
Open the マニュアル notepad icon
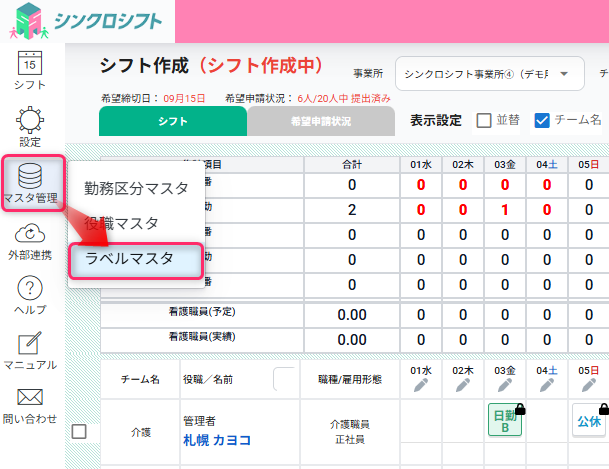point(30,345)
